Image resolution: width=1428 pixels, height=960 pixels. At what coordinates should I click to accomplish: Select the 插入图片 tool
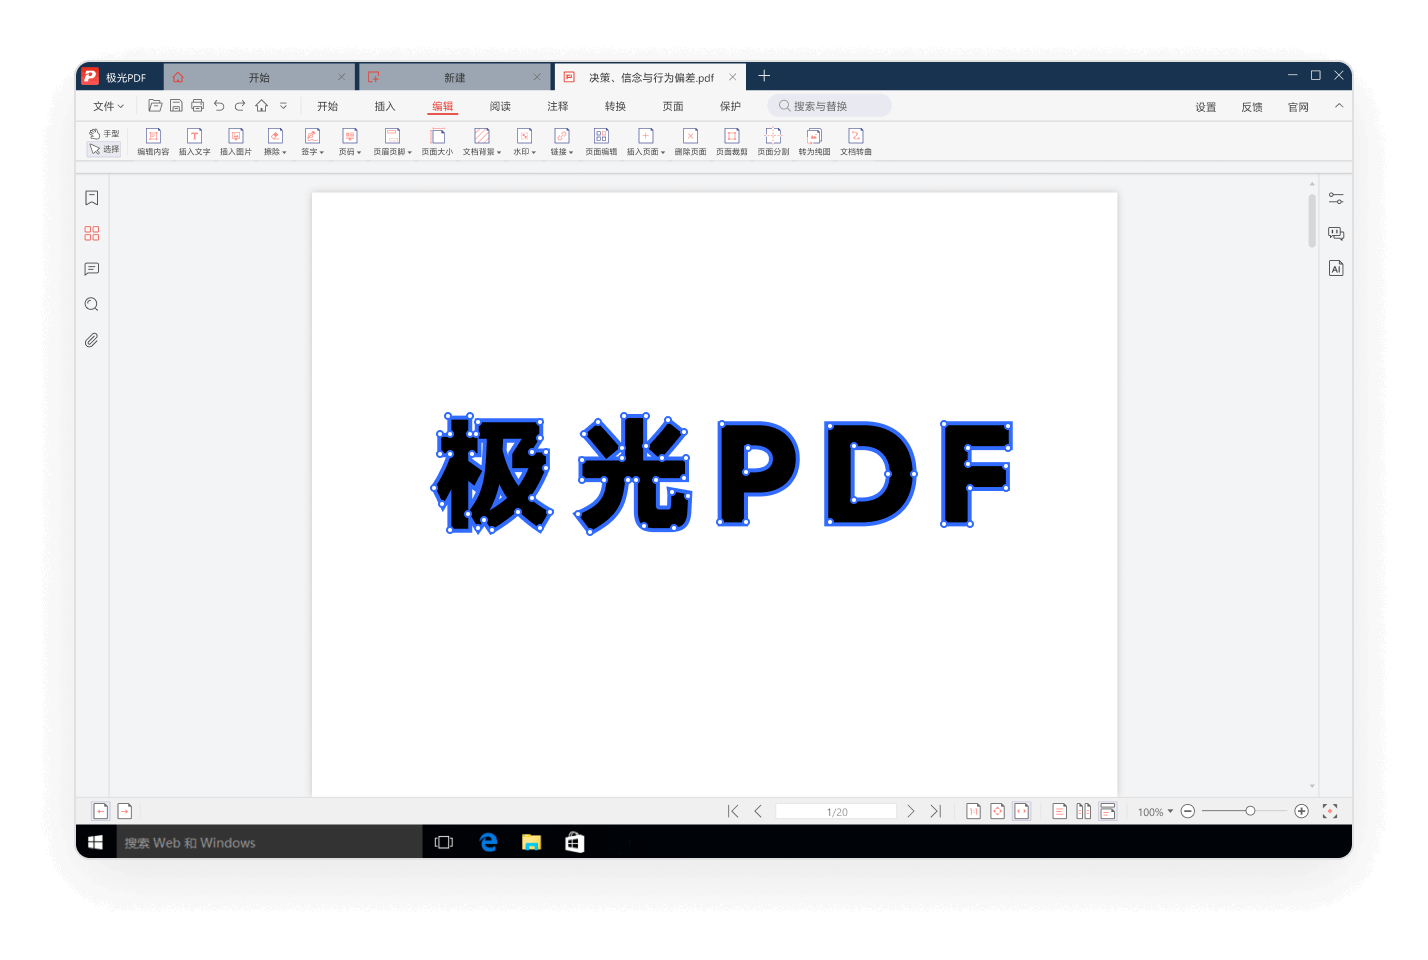234,141
